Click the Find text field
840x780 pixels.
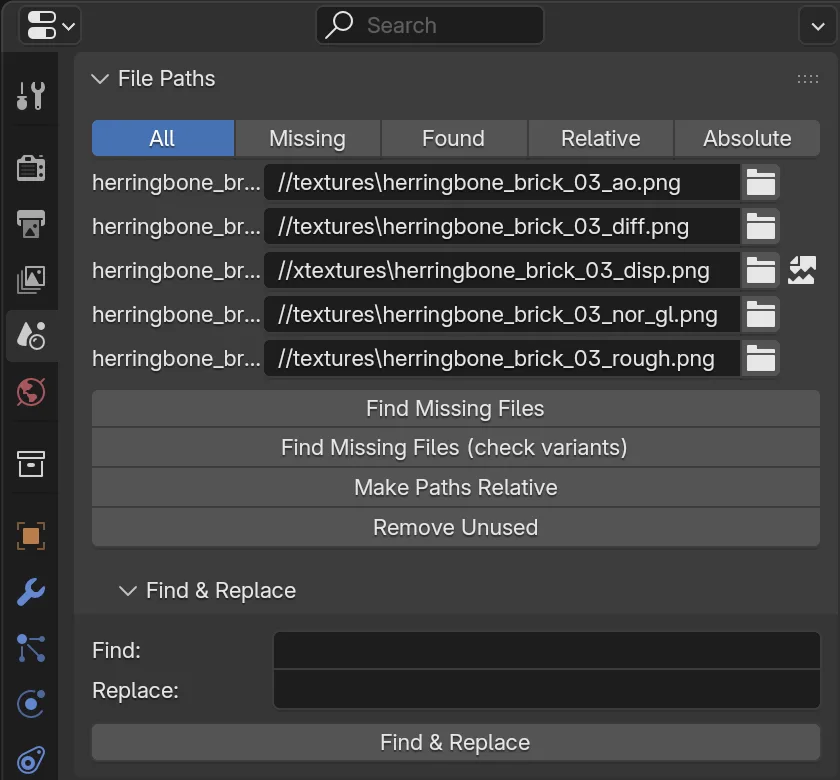546,650
